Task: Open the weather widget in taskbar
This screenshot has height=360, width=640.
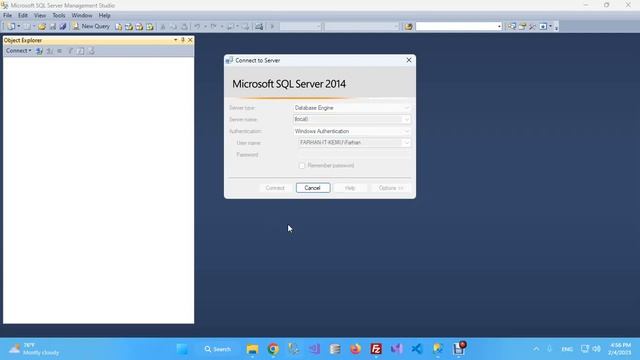Action: (34, 349)
